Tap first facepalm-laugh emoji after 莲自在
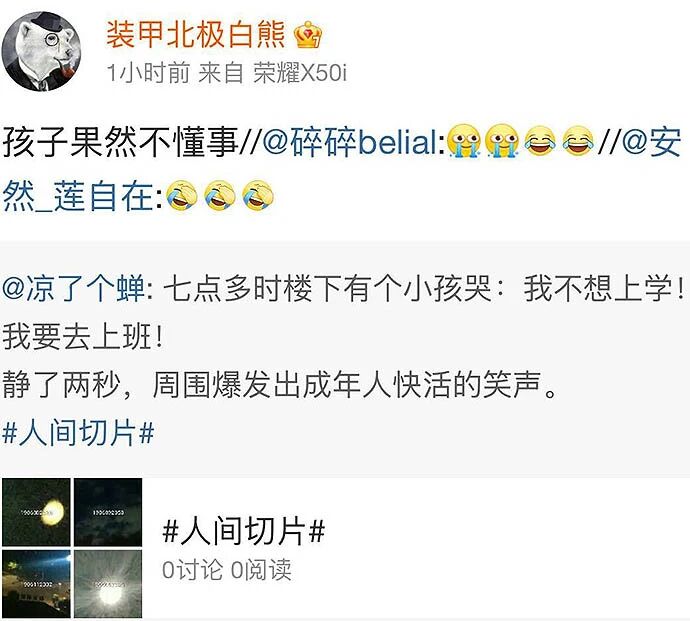Screen dimensions: 690x621 tap(182, 195)
